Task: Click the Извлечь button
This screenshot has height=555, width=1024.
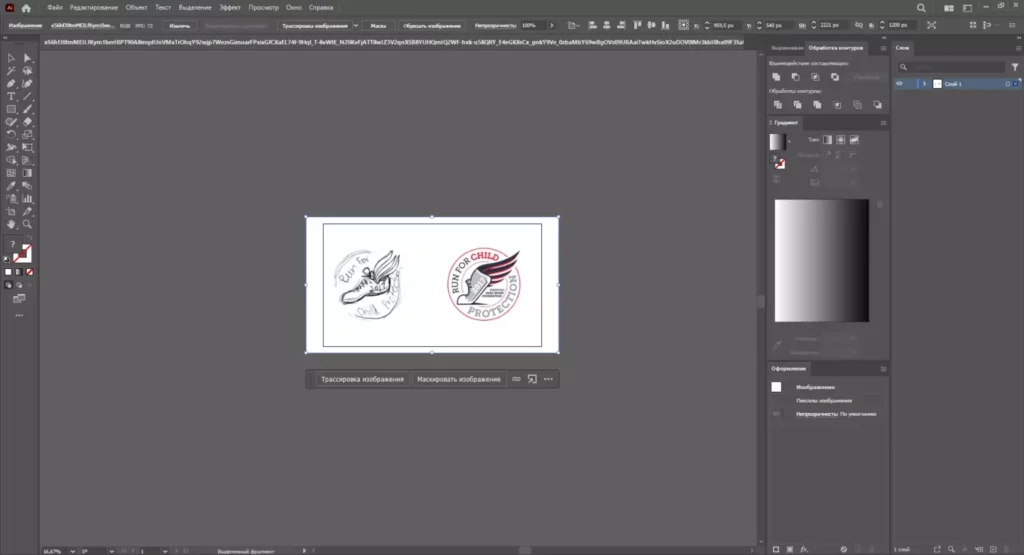Action: (x=180, y=25)
